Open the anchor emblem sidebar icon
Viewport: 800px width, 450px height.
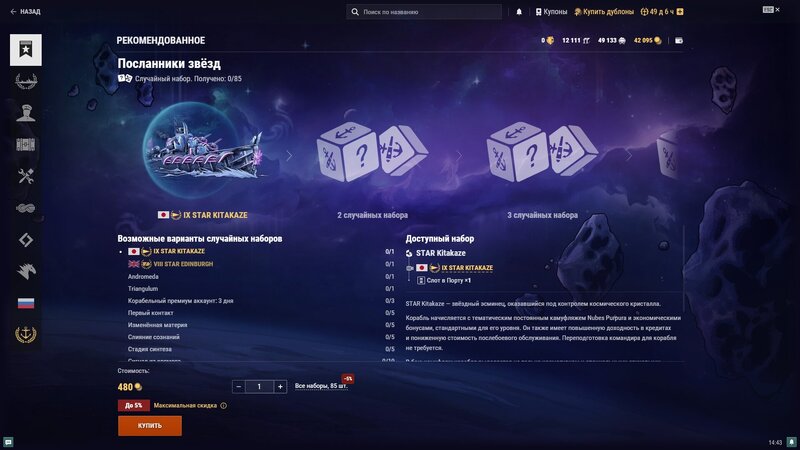(26, 334)
